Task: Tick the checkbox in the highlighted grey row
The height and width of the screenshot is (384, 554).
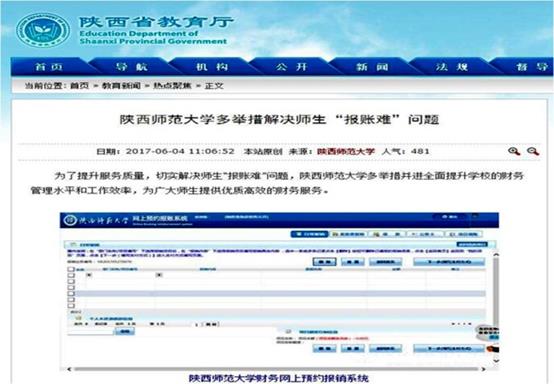Action: 71,294
